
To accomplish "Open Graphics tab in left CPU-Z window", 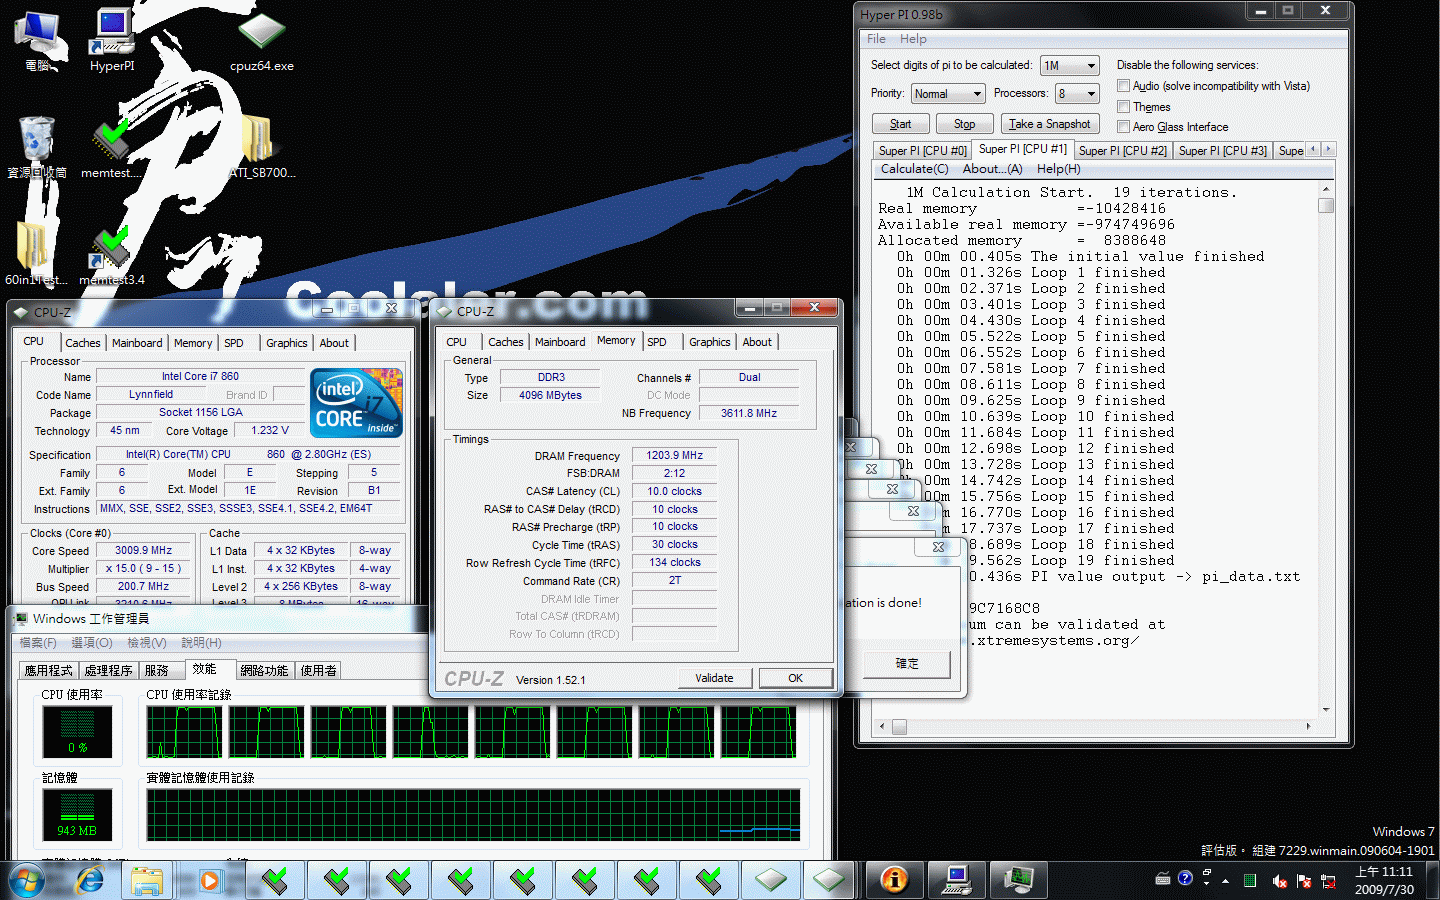I will pyautogui.click(x=287, y=343).
